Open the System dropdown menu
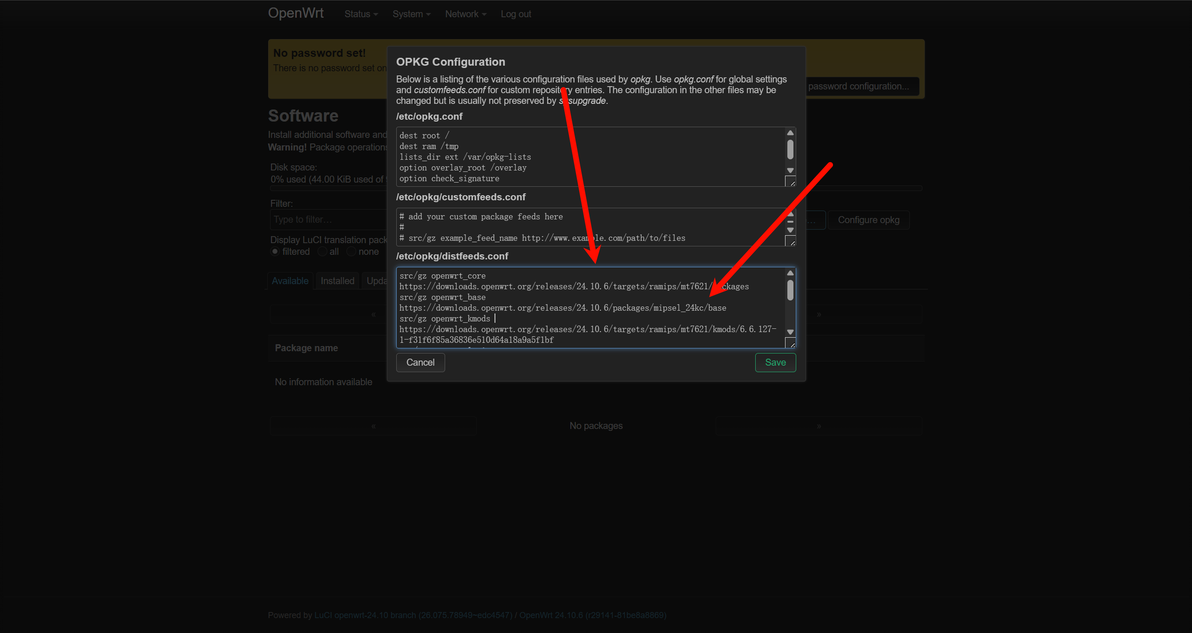This screenshot has width=1192, height=633. coord(411,14)
